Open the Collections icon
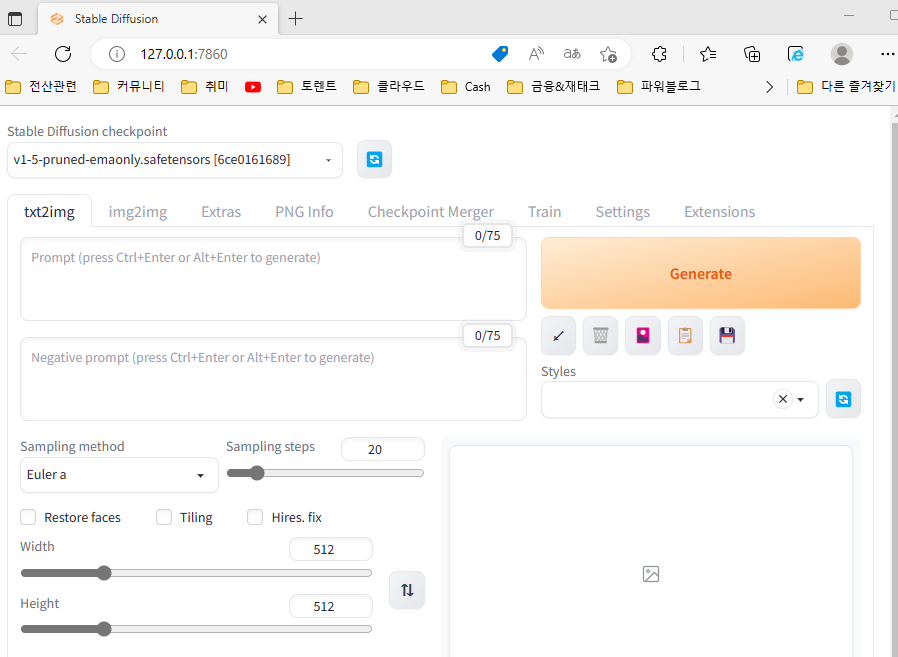 pos(751,54)
